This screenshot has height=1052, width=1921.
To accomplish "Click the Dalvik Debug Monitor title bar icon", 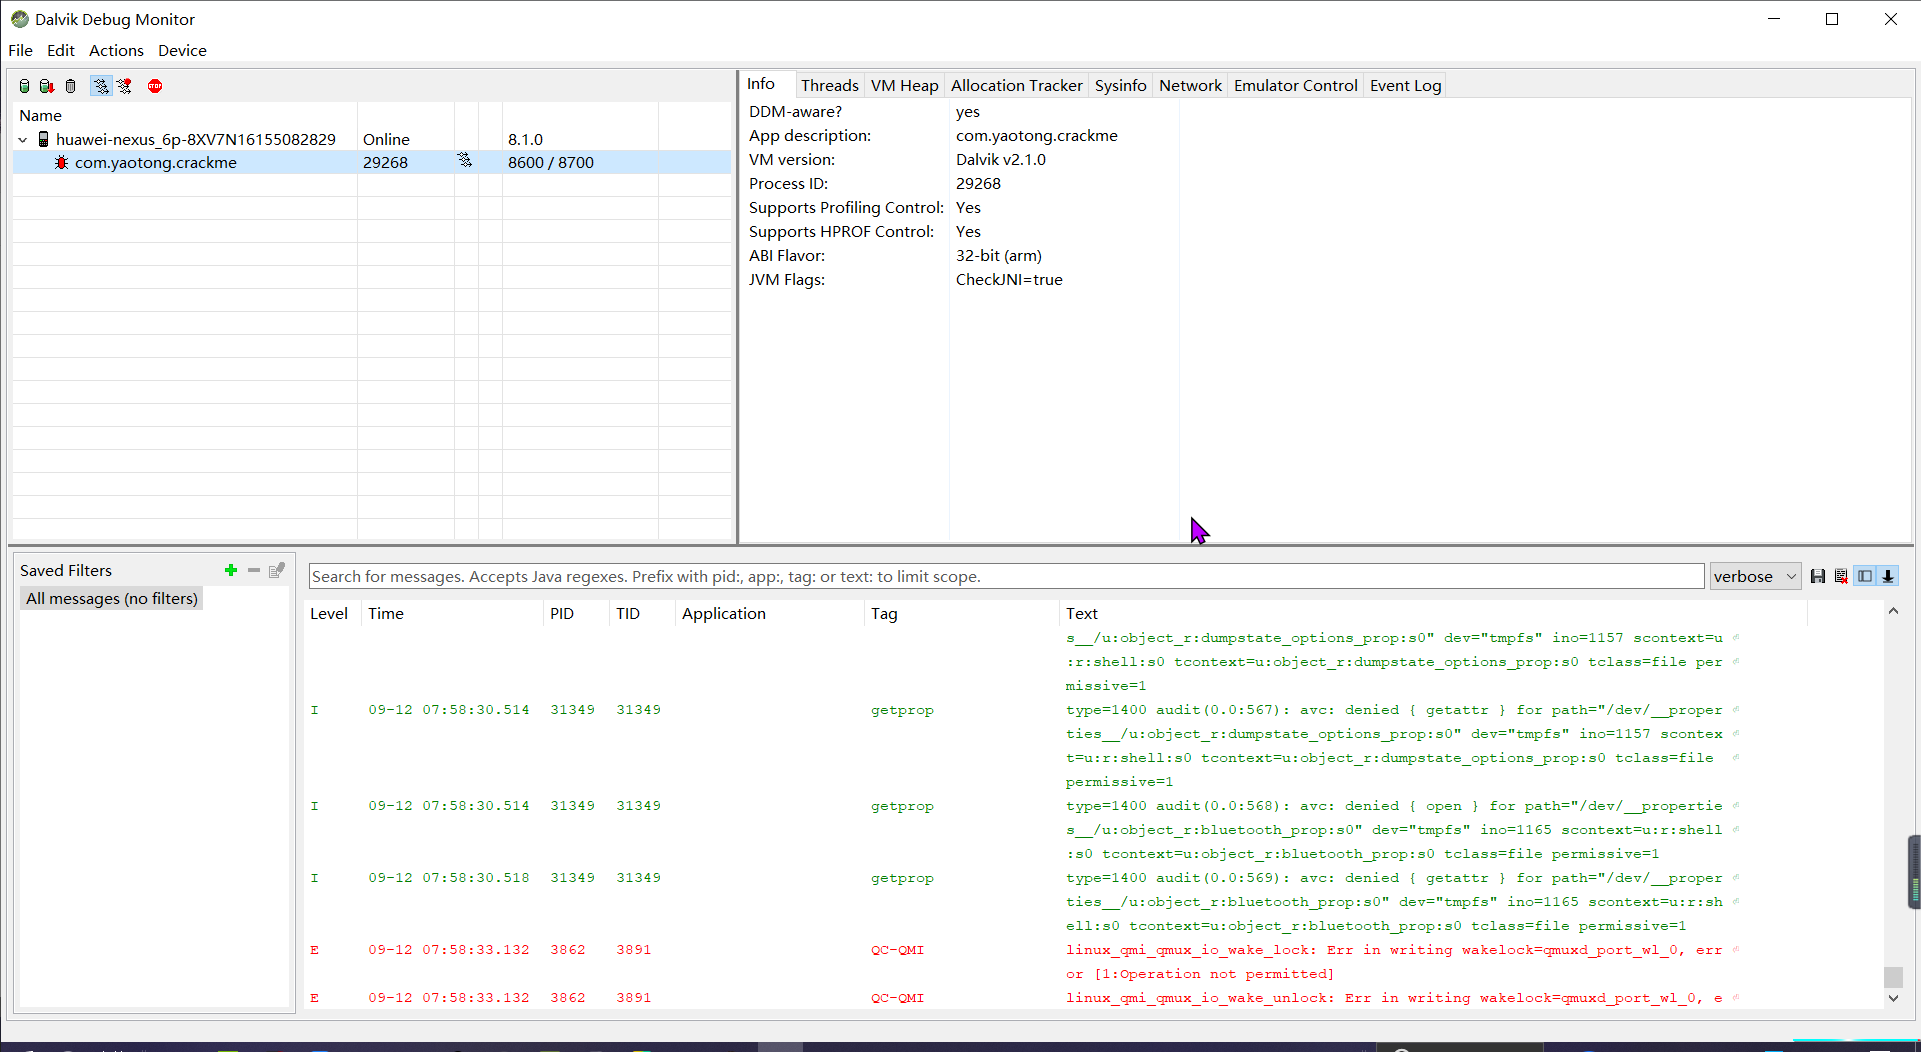I will (x=19, y=19).
